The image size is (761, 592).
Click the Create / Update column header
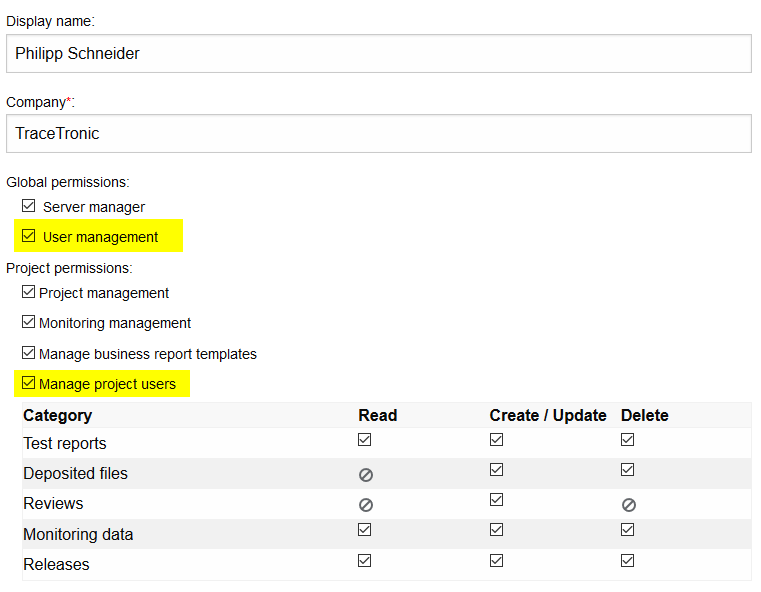[x=548, y=415]
